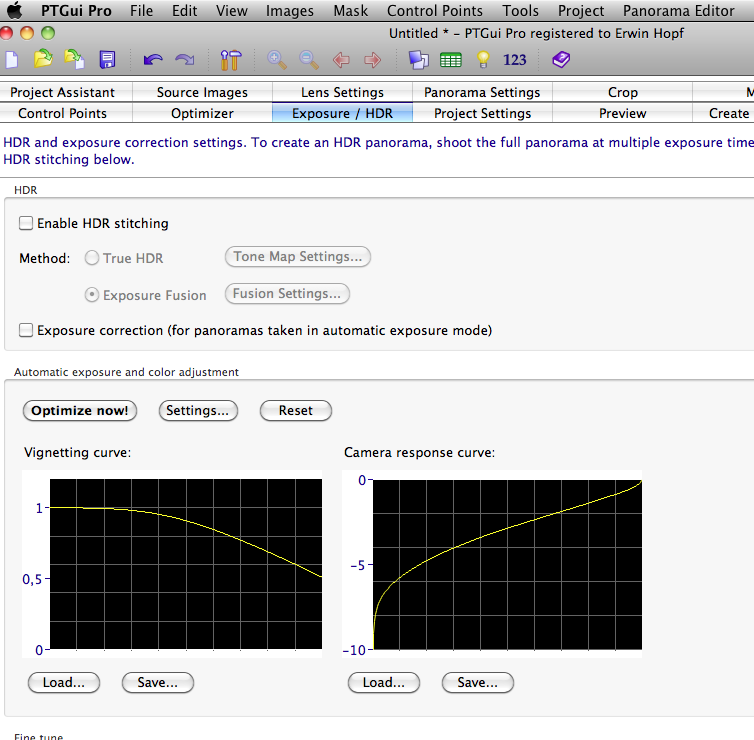754x740 pixels.
Task: Save the vignetting curve
Action: coord(158,683)
